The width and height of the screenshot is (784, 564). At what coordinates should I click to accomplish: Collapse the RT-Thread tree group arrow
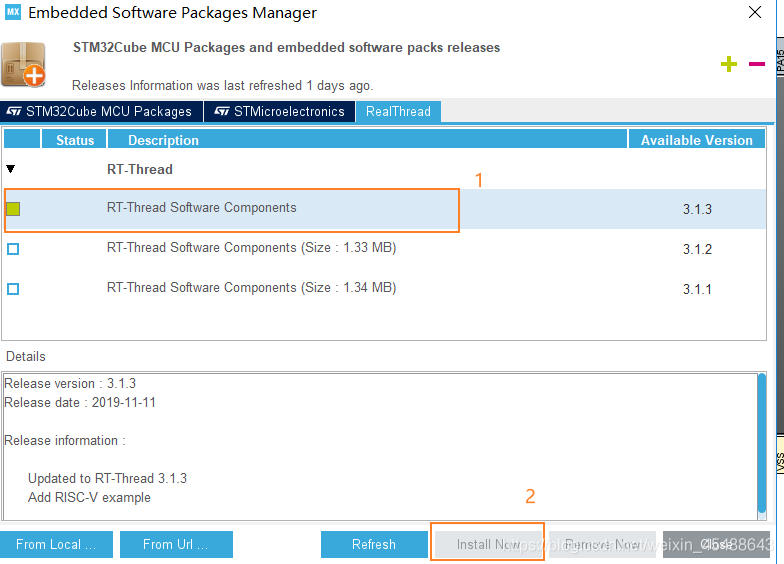point(10,169)
